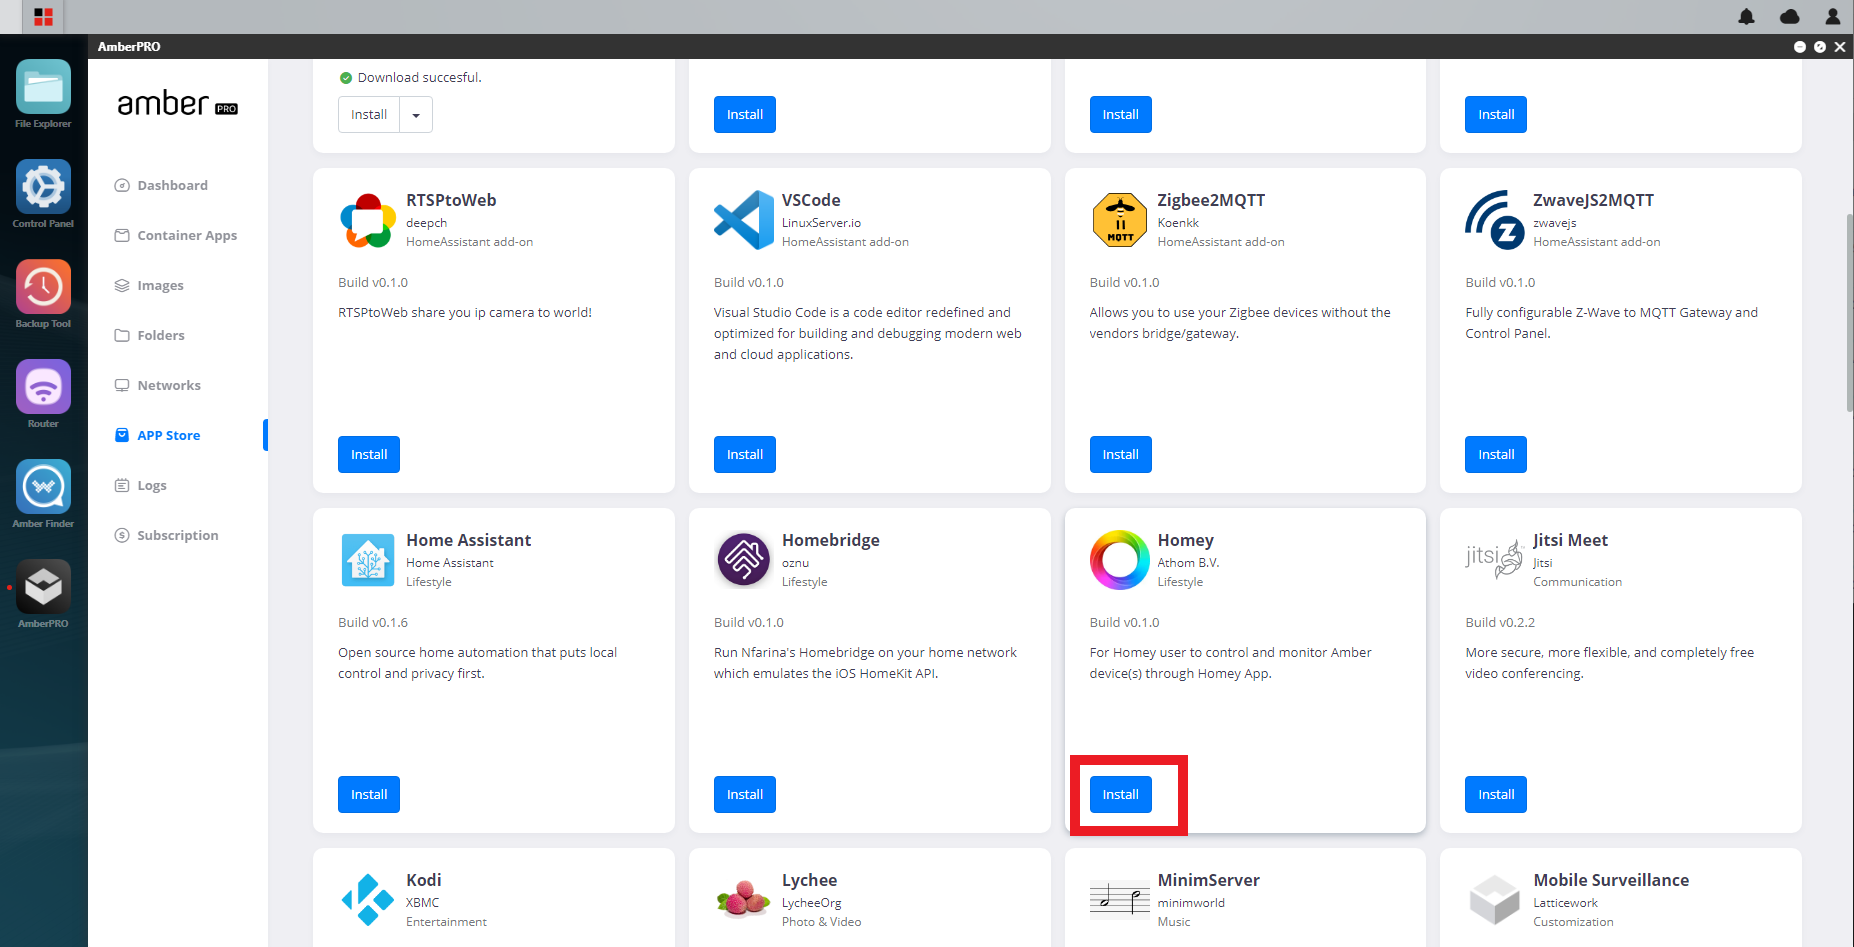Open Networks section
Viewport: 1854px width, 947px height.
(169, 385)
